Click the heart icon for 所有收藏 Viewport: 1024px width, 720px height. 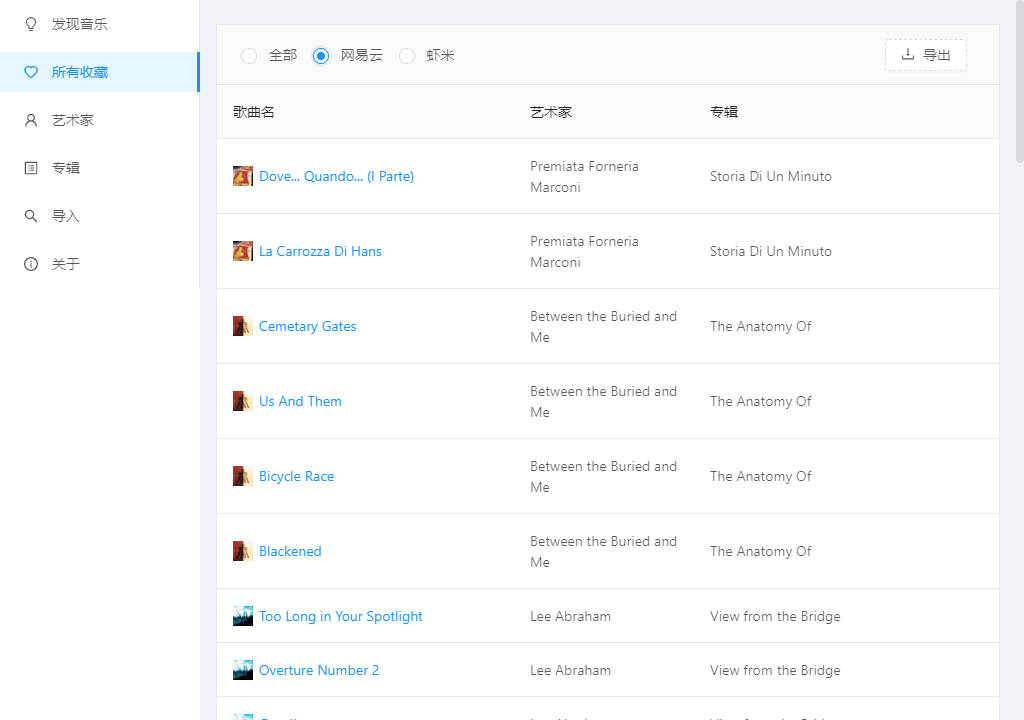point(31,72)
